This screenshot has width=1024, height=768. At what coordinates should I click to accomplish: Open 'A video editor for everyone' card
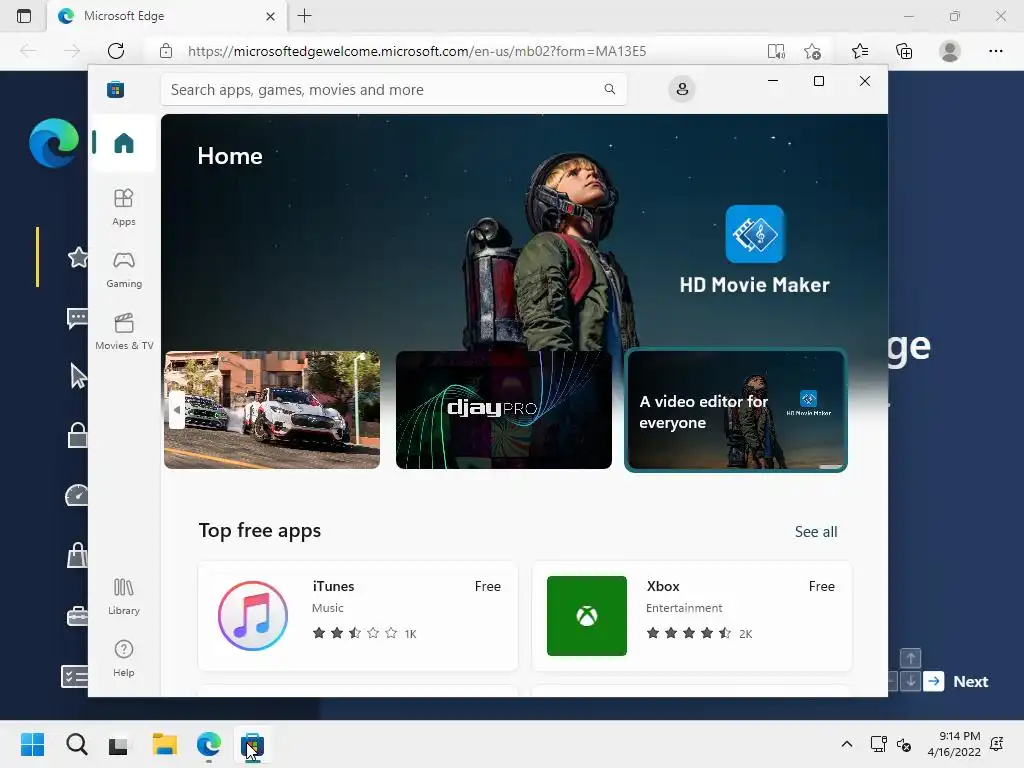736,409
